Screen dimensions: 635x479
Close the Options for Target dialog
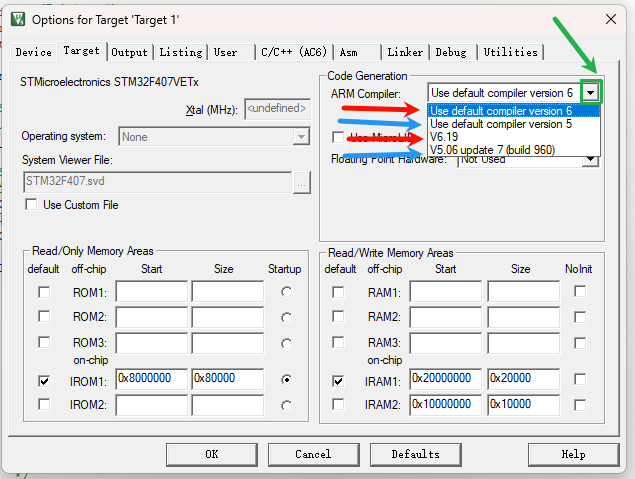[x=611, y=19]
